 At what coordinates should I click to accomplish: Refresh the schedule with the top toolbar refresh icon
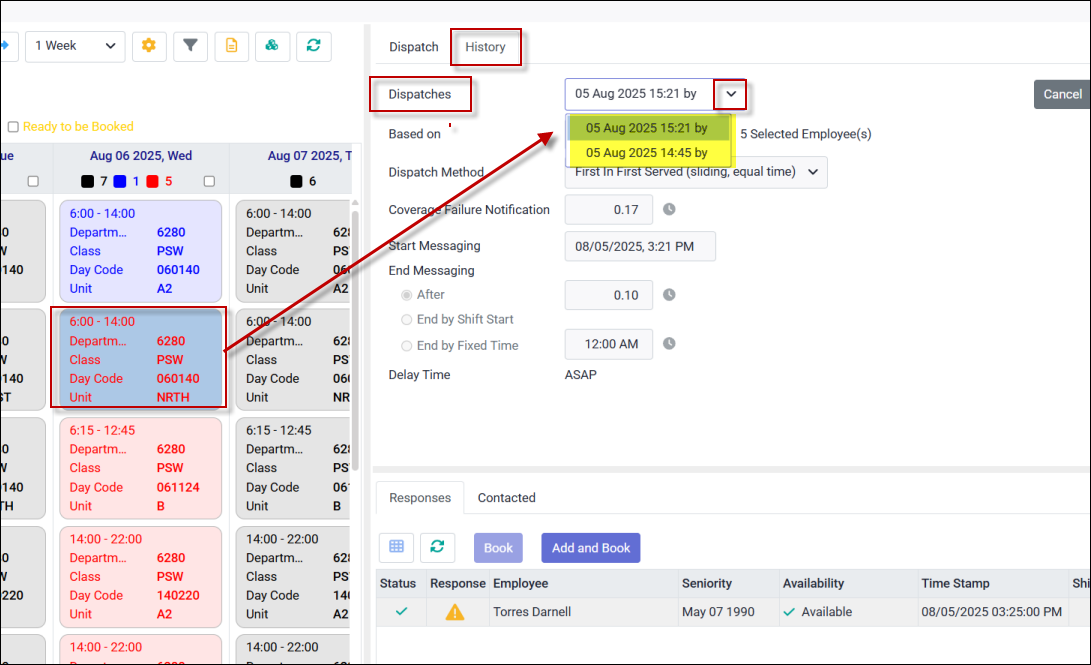tap(313, 46)
